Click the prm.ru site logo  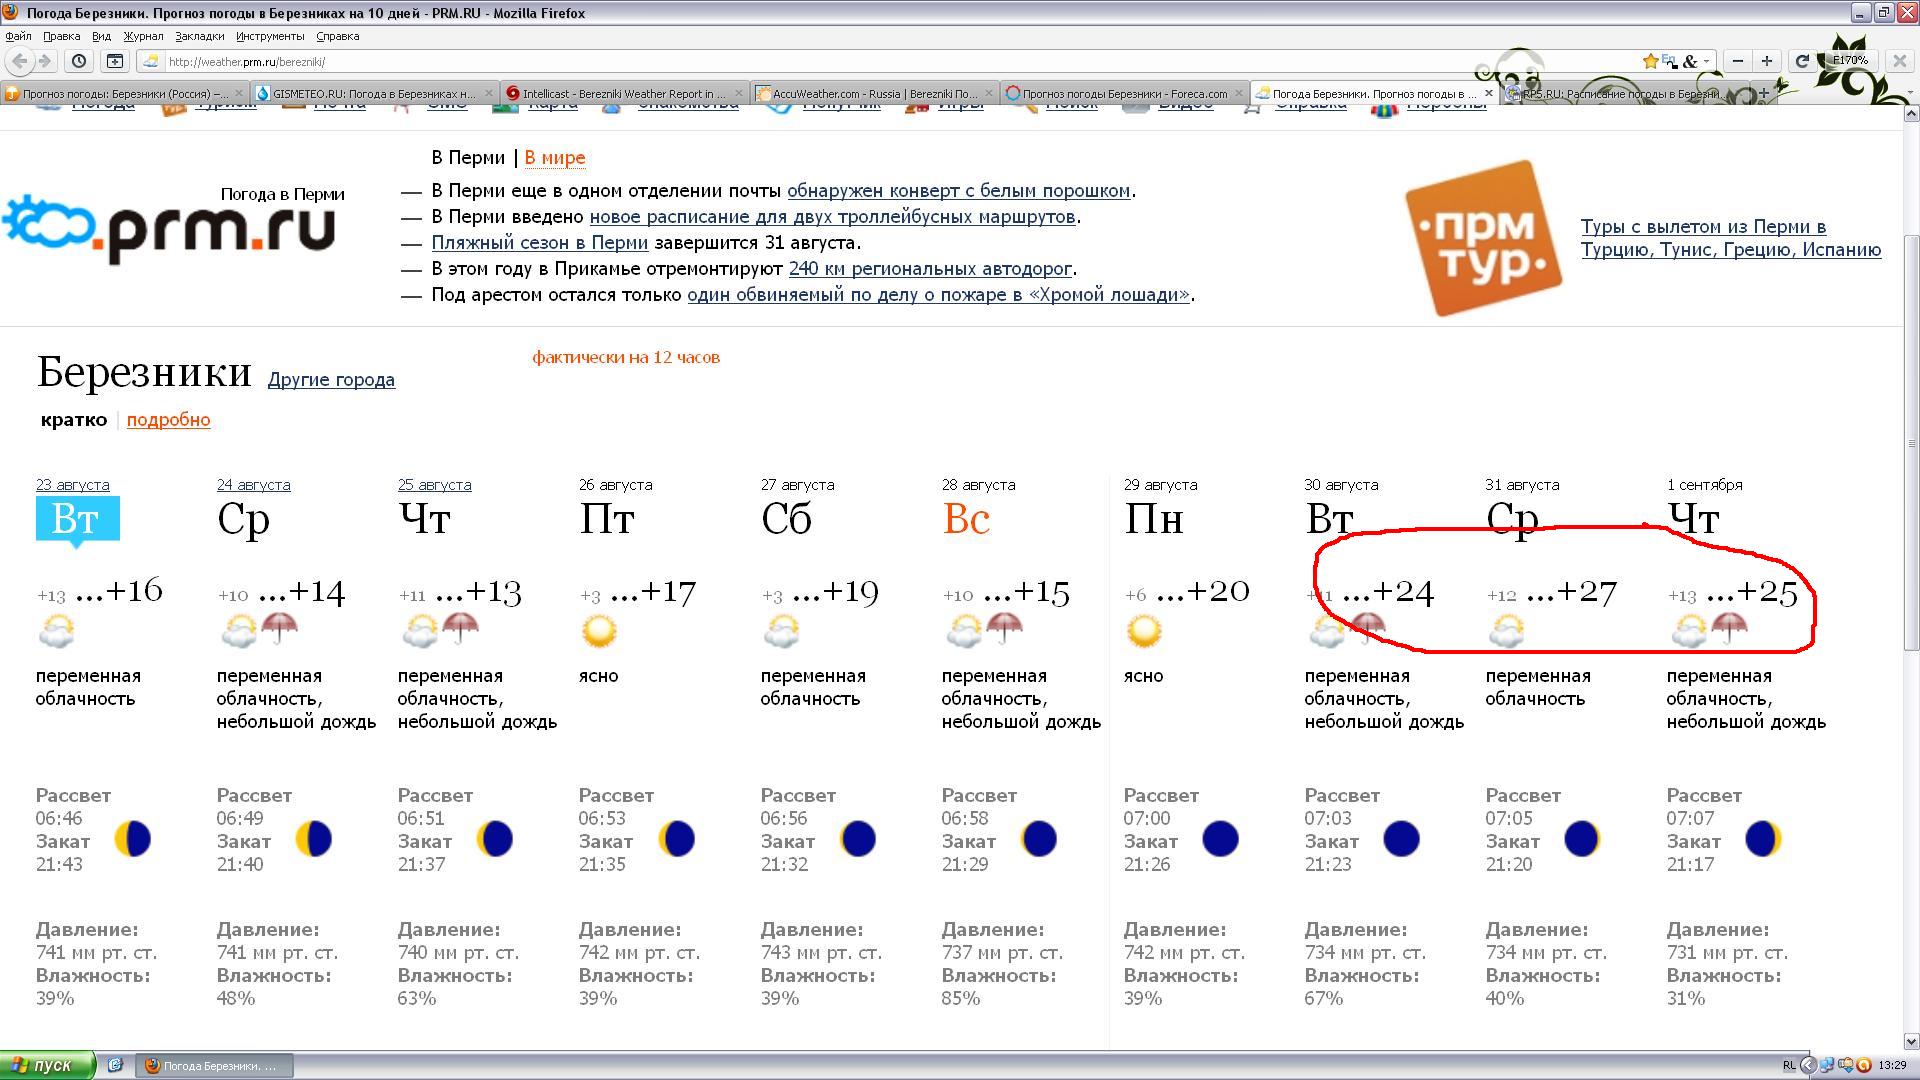[x=170, y=228]
